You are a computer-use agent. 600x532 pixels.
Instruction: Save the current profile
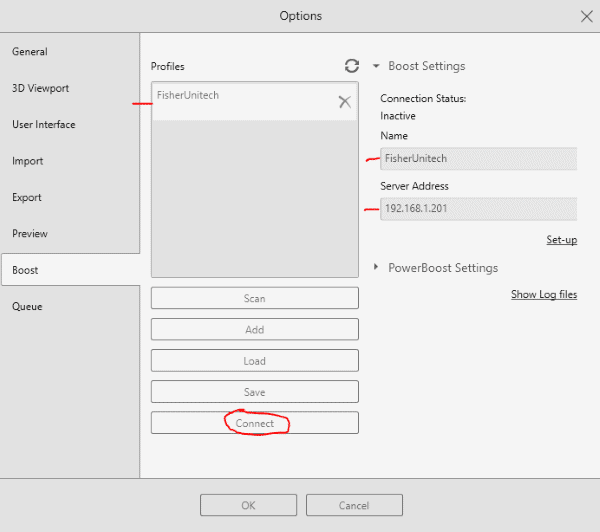(254, 392)
